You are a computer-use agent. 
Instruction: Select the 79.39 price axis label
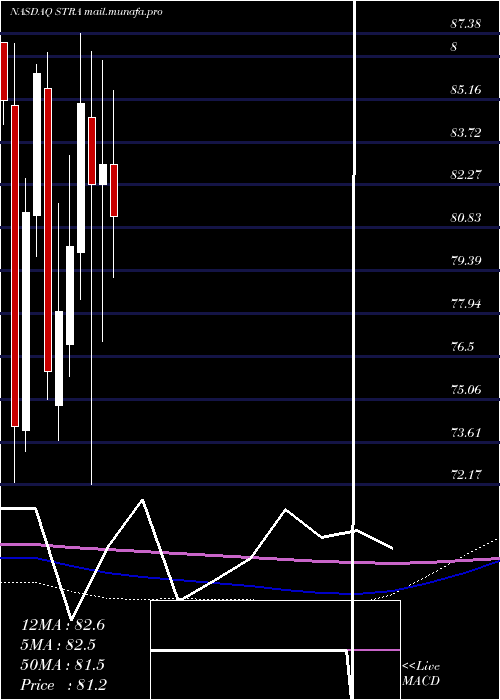pyautogui.click(x=466, y=260)
